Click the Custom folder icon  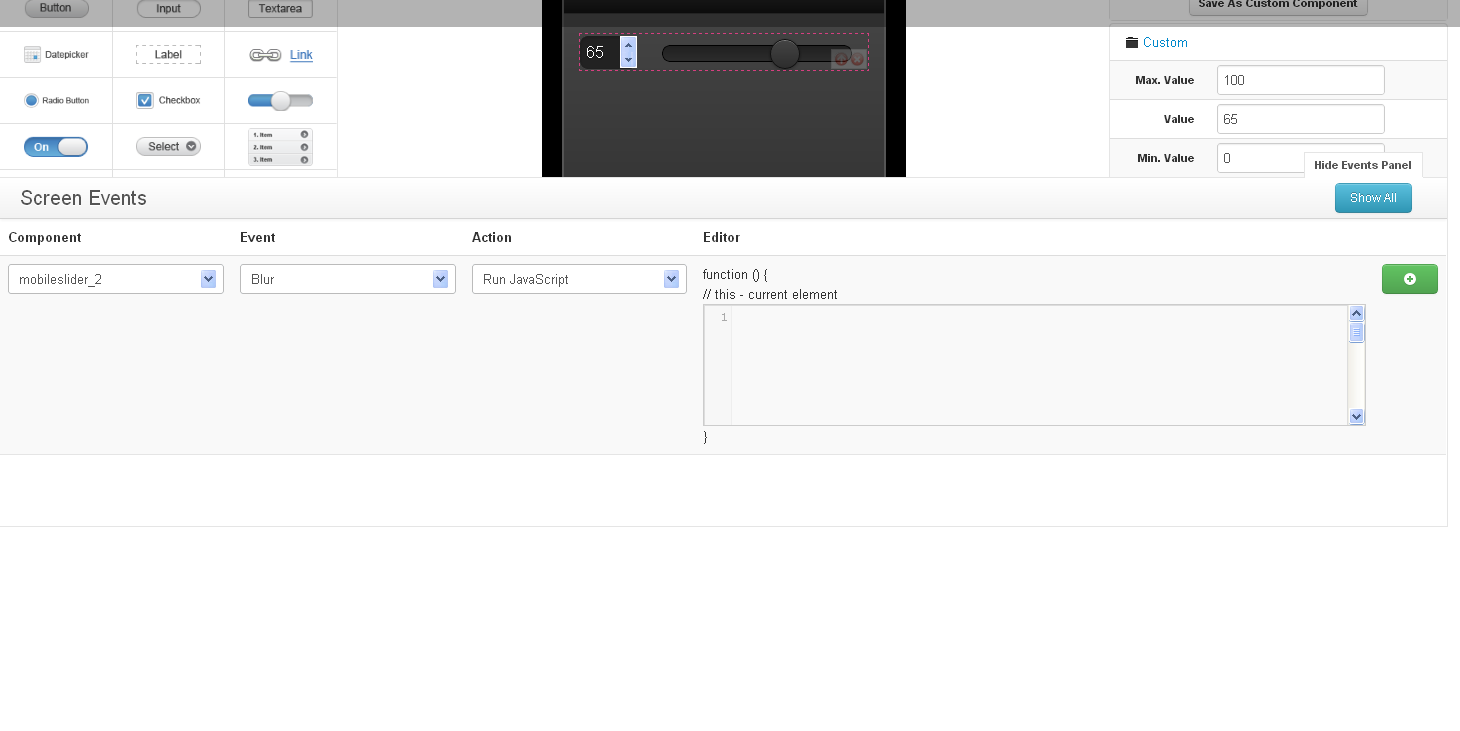(x=1132, y=43)
